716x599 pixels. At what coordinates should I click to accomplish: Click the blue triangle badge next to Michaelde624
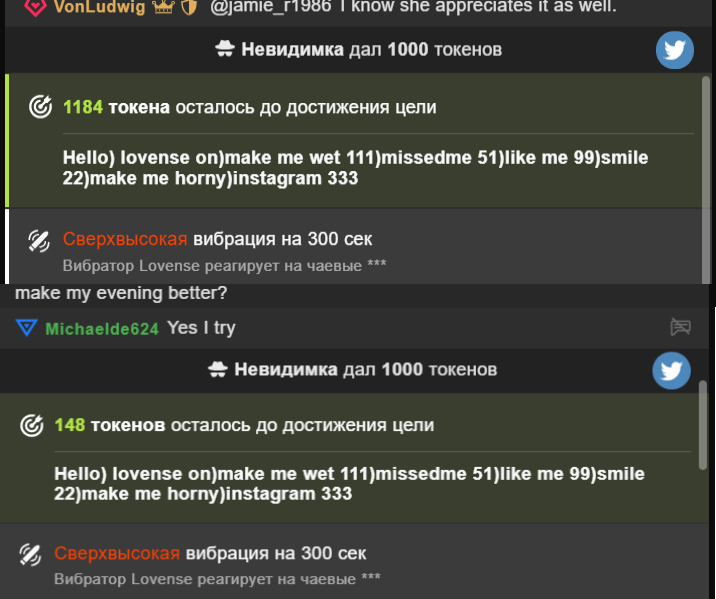pyautogui.click(x=26, y=328)
